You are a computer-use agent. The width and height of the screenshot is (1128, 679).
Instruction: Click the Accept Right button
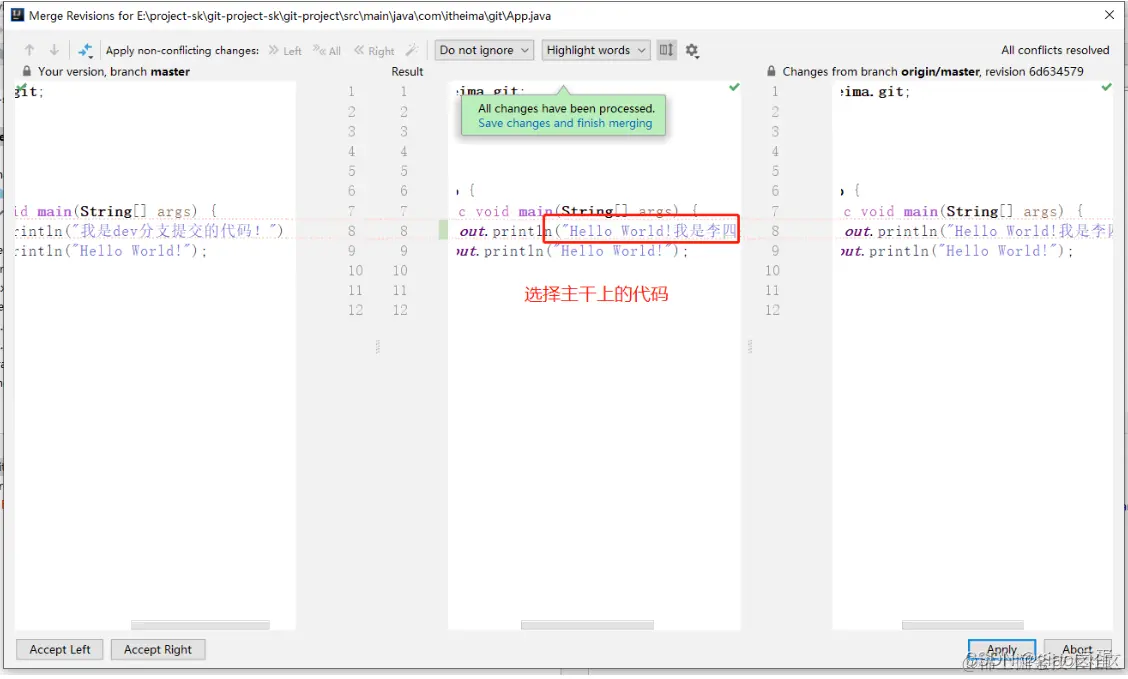(158, 650)
